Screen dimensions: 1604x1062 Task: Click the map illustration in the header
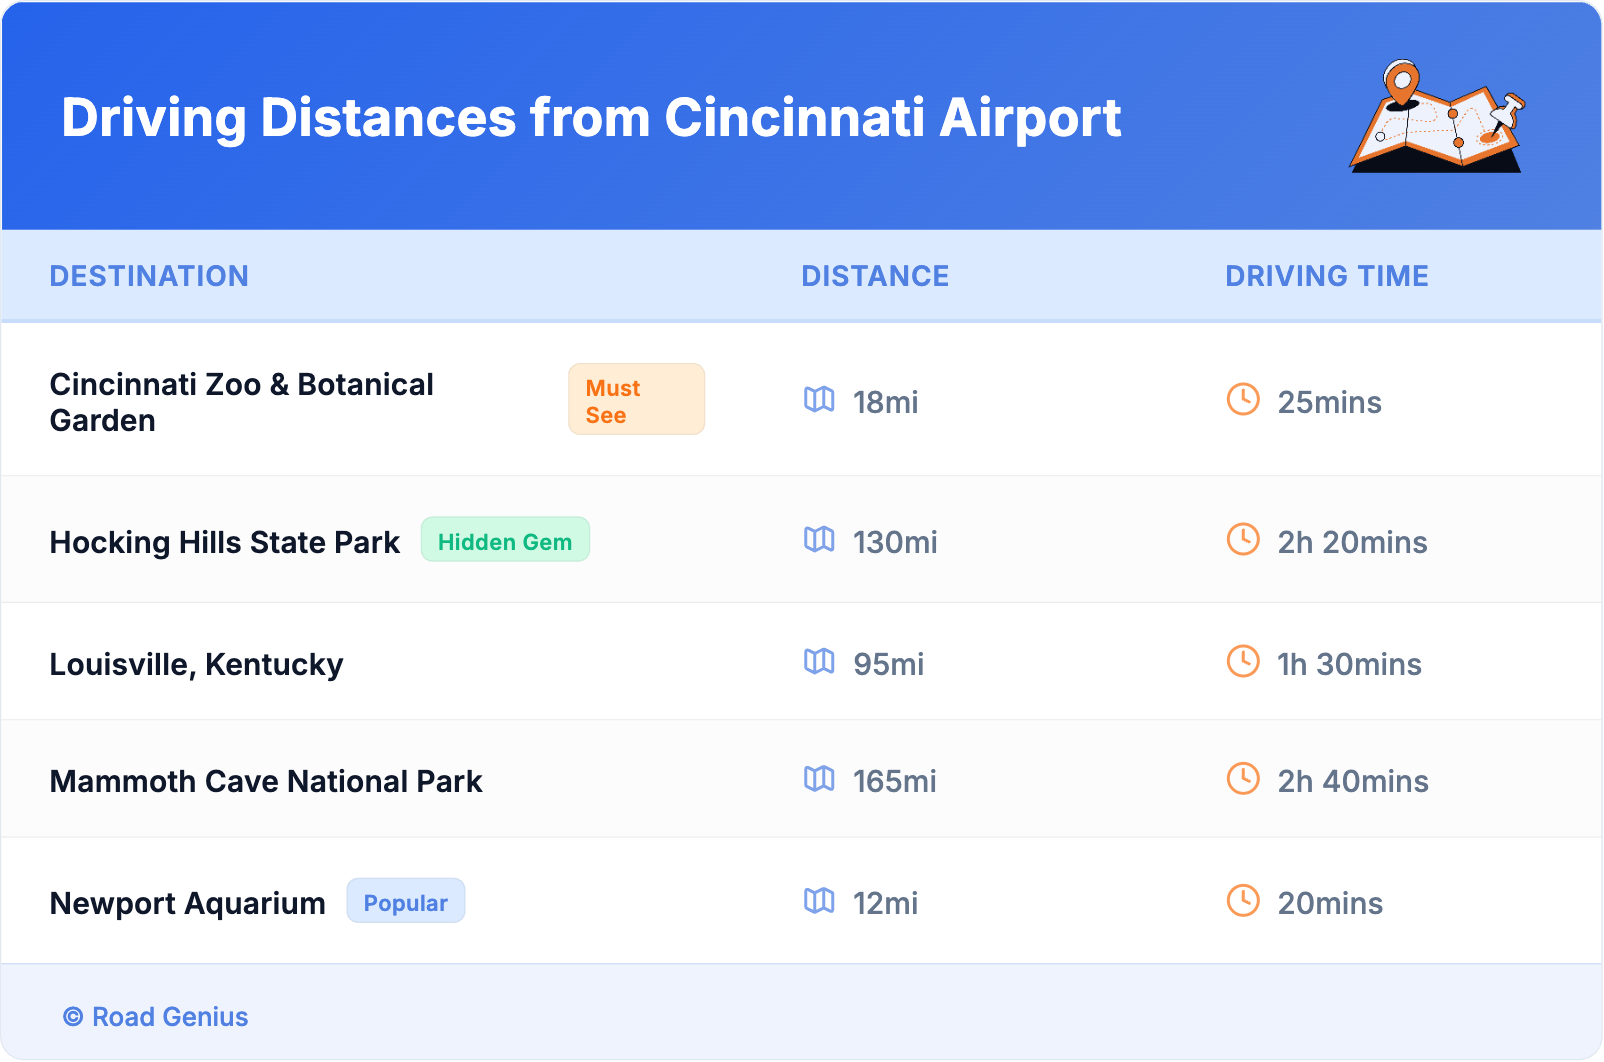point(1437,118)
